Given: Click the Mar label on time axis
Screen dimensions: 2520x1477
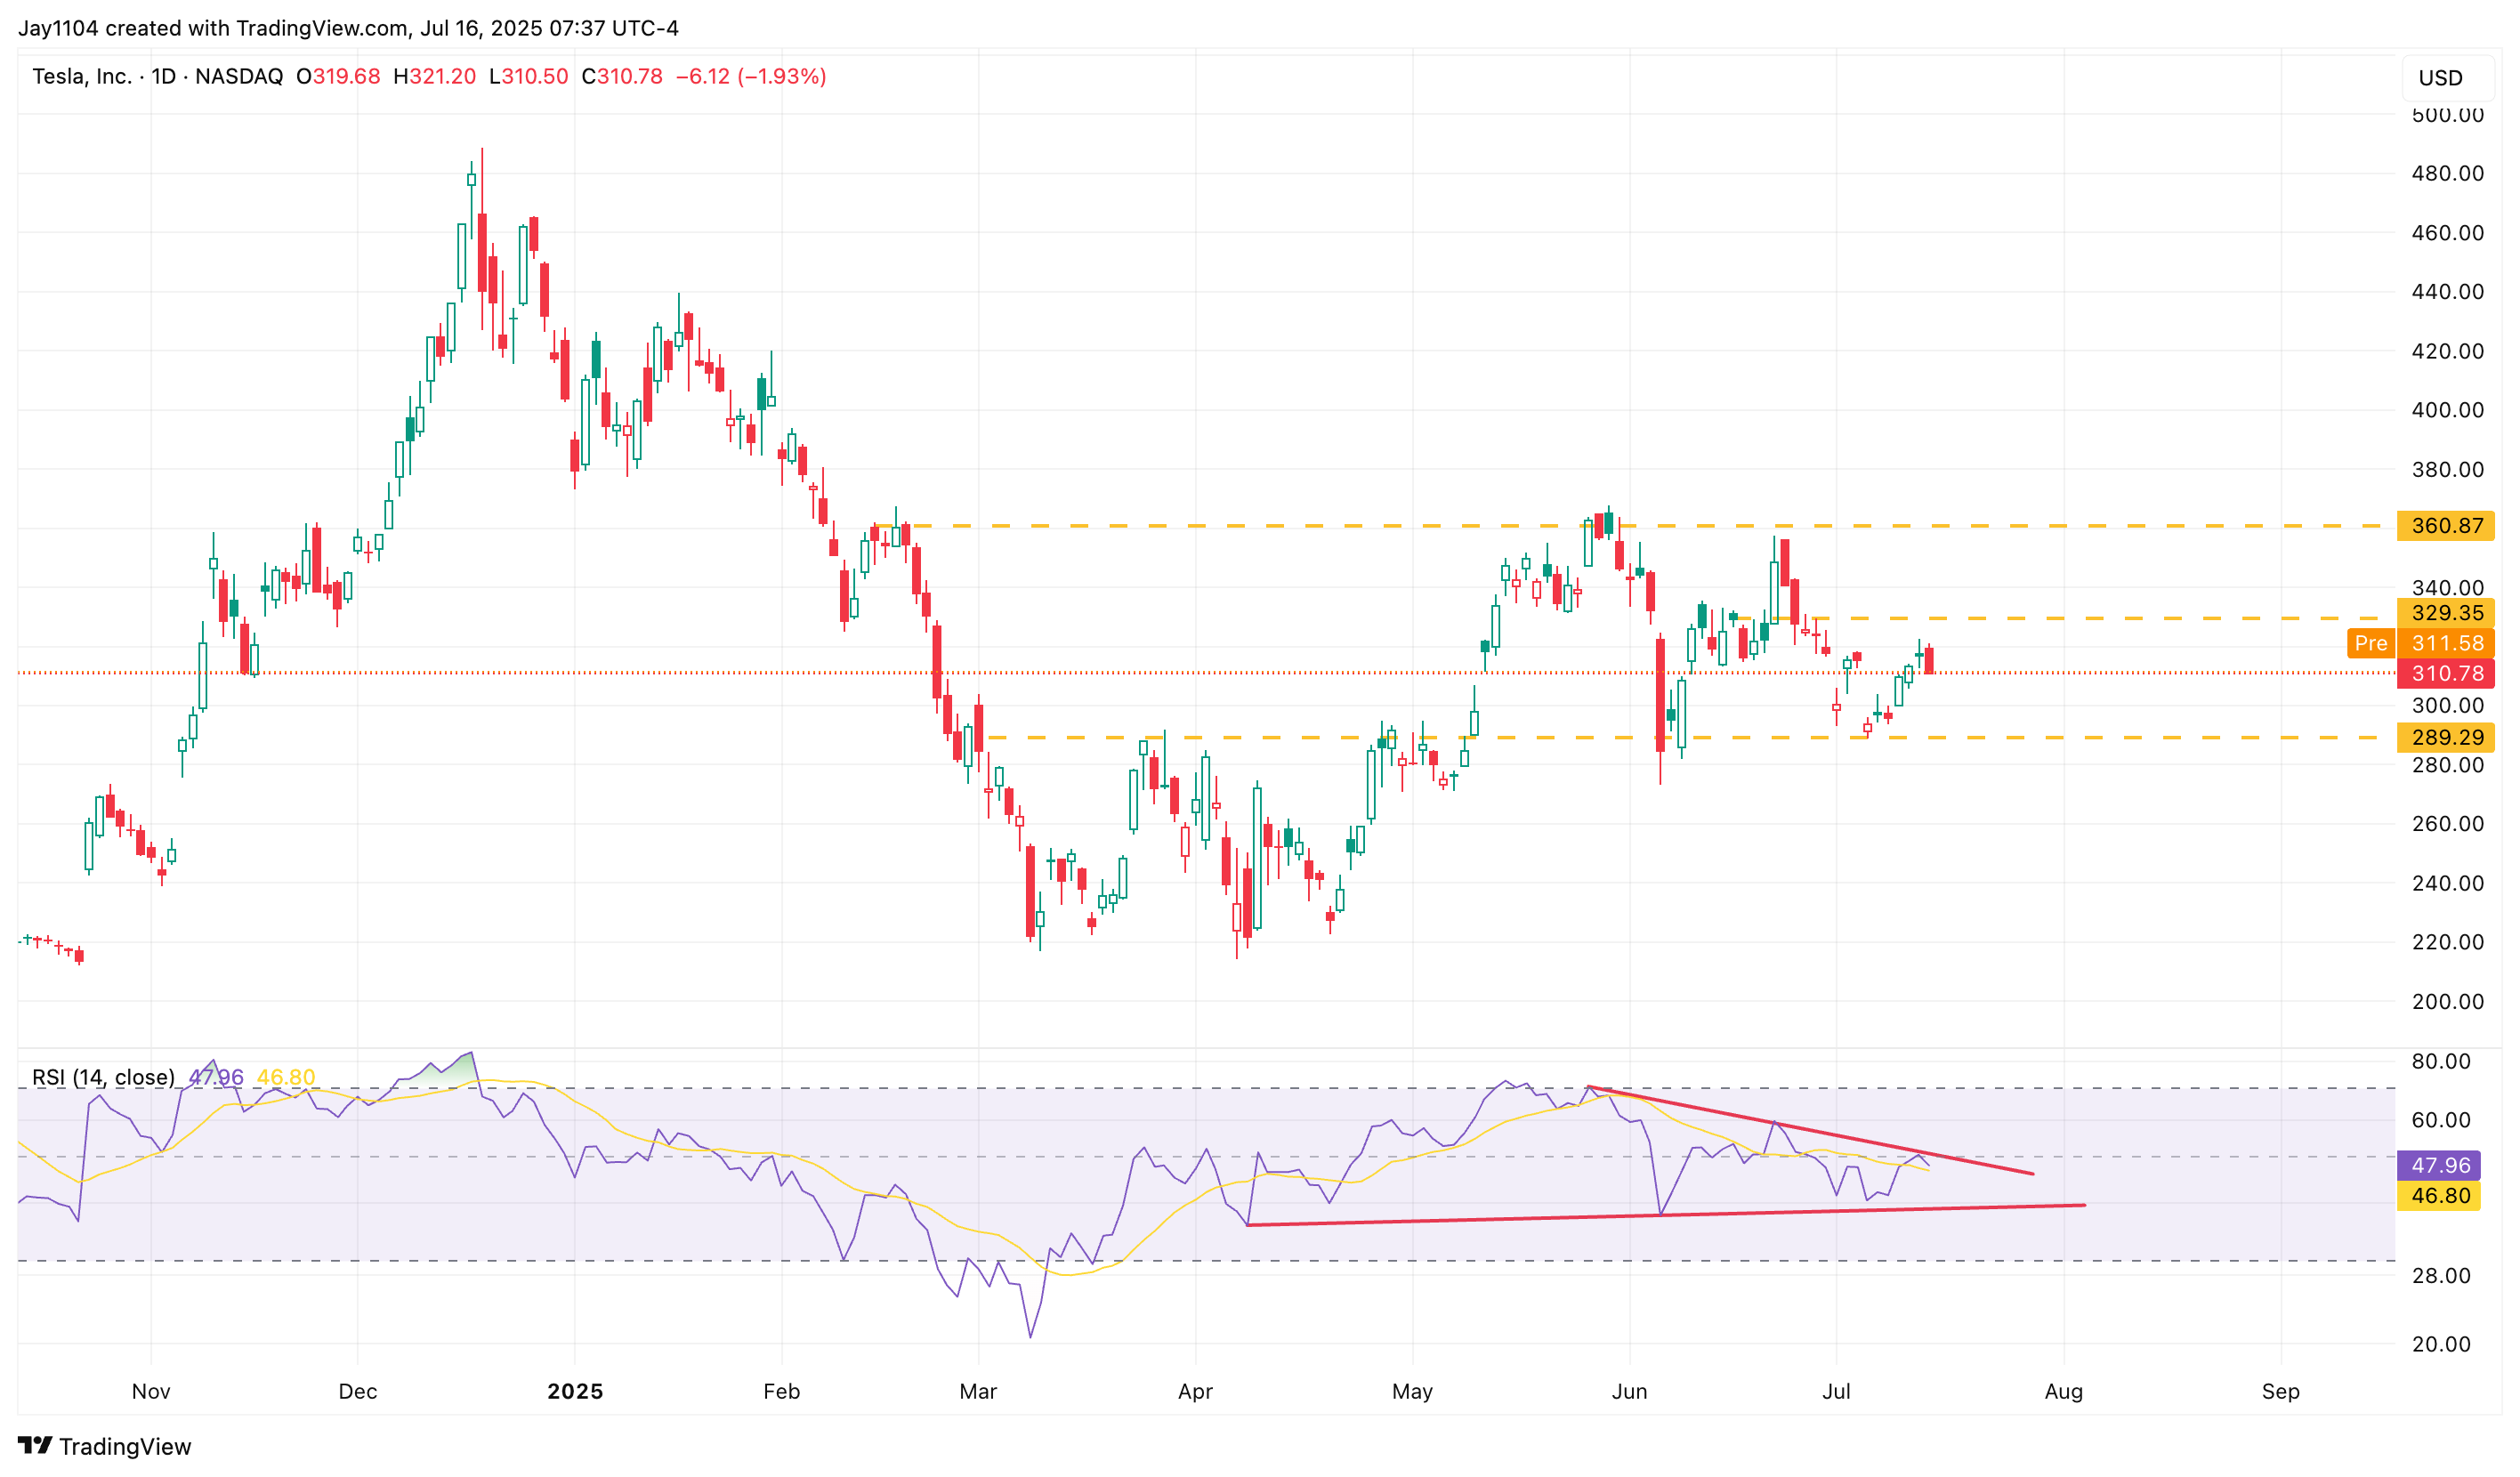Looking at the screenshot, I should click(x=978, y=1391).
